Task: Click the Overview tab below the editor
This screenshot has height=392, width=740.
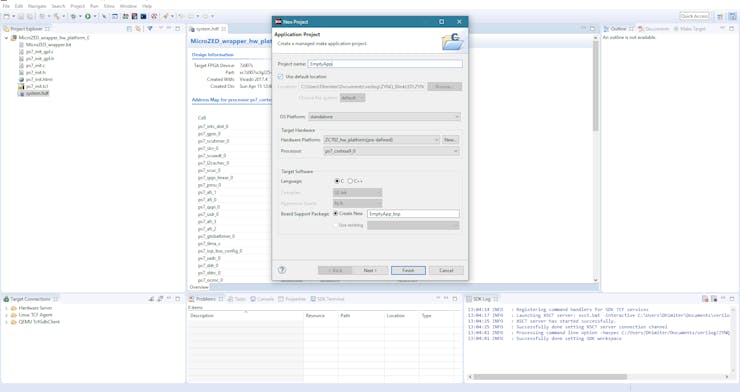Action: (x=199, y=287)
